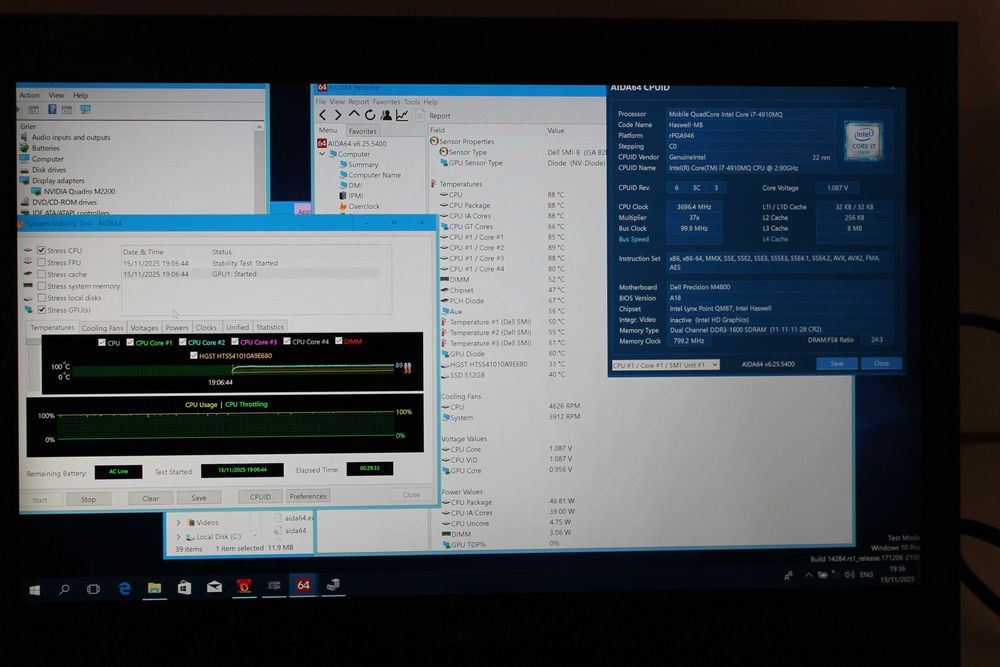Click the help icon in Device Manager toolbar
The width and height of the screenshot is (1000, 667).
(x=52, y=110)
